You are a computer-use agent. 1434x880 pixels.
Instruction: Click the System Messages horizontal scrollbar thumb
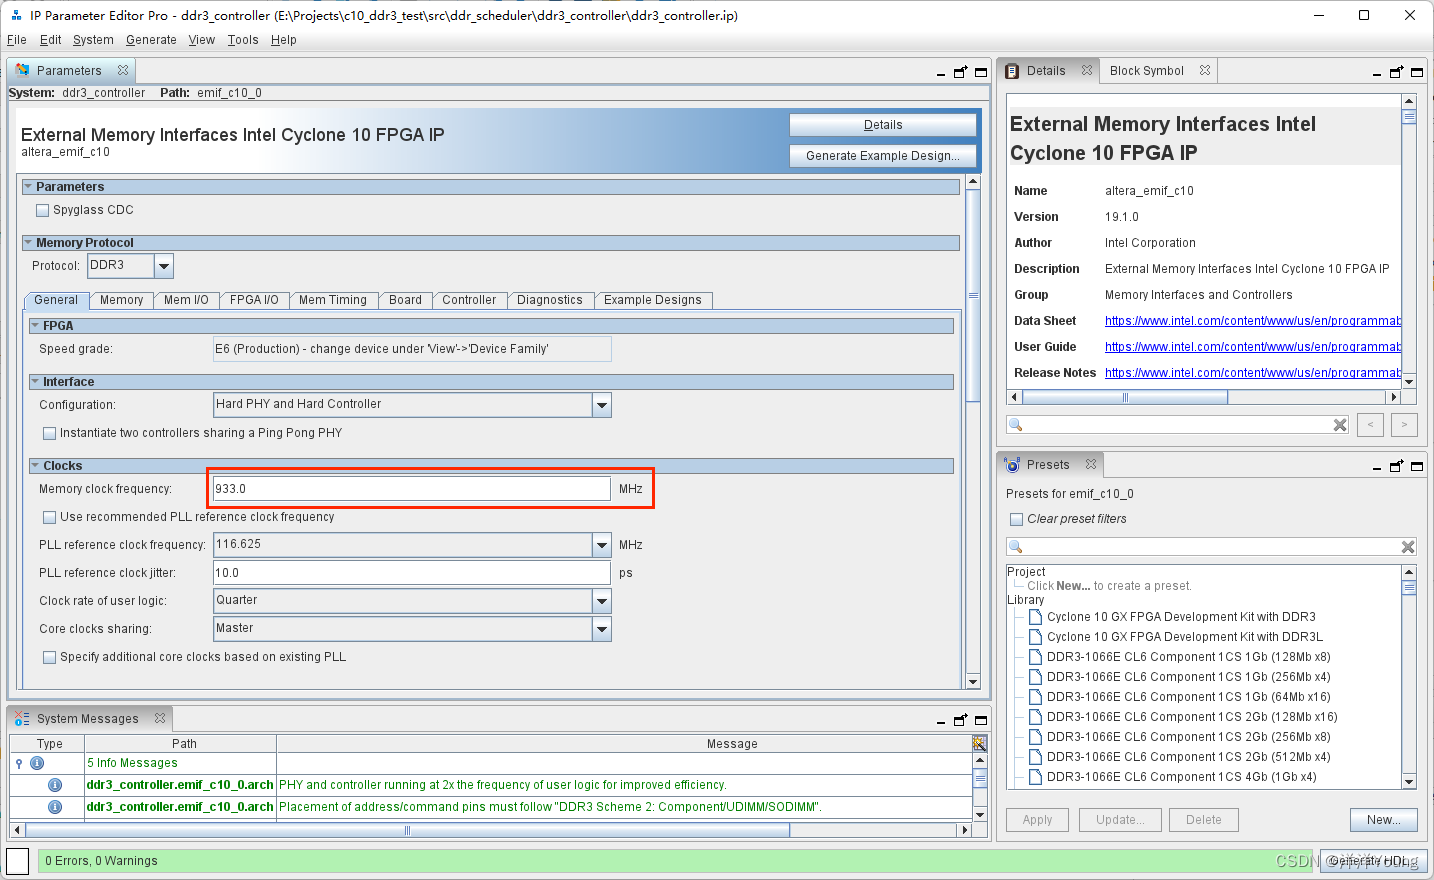pos(407,830)
